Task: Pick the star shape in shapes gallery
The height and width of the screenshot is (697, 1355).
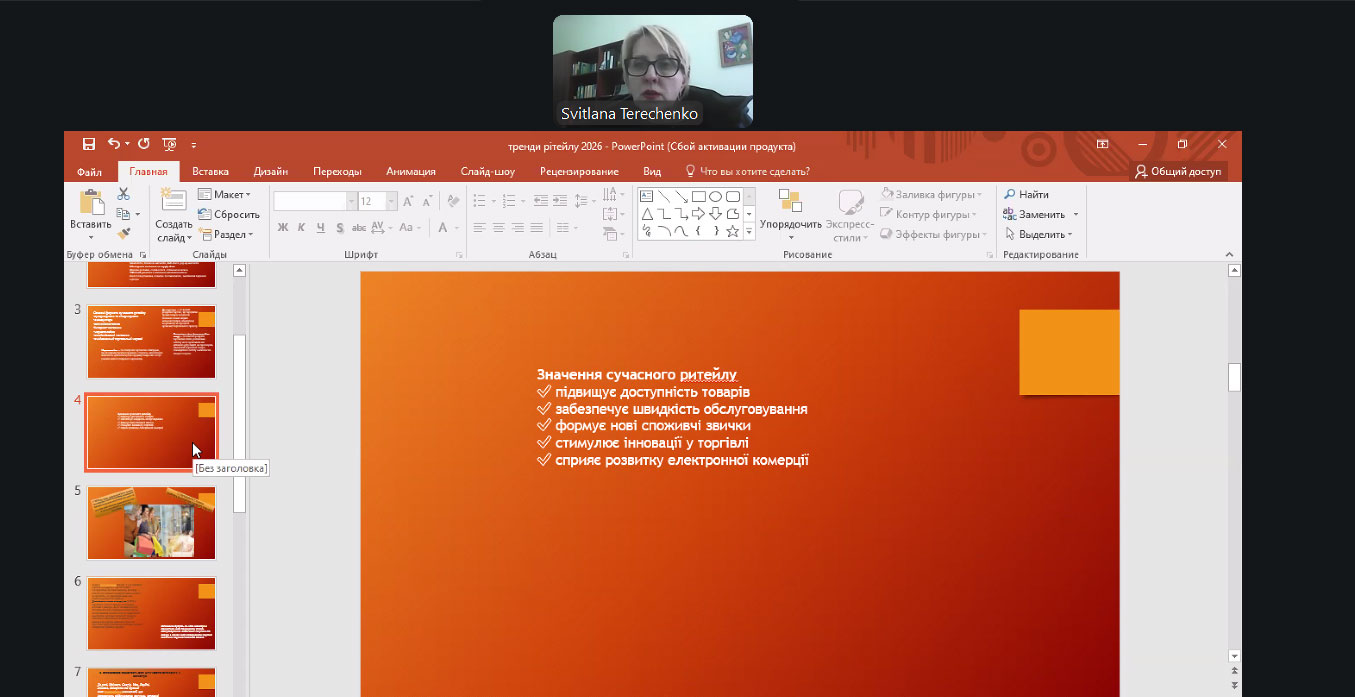Action: coord(732,232)
